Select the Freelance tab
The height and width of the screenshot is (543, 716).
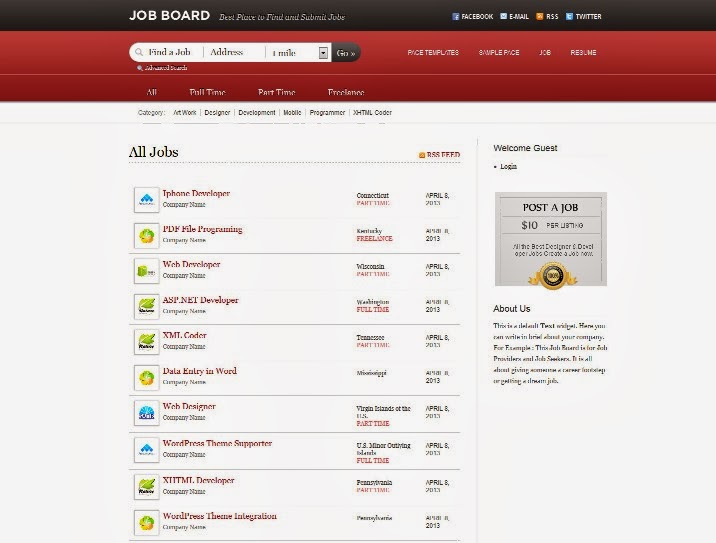(x=346, y=92)
